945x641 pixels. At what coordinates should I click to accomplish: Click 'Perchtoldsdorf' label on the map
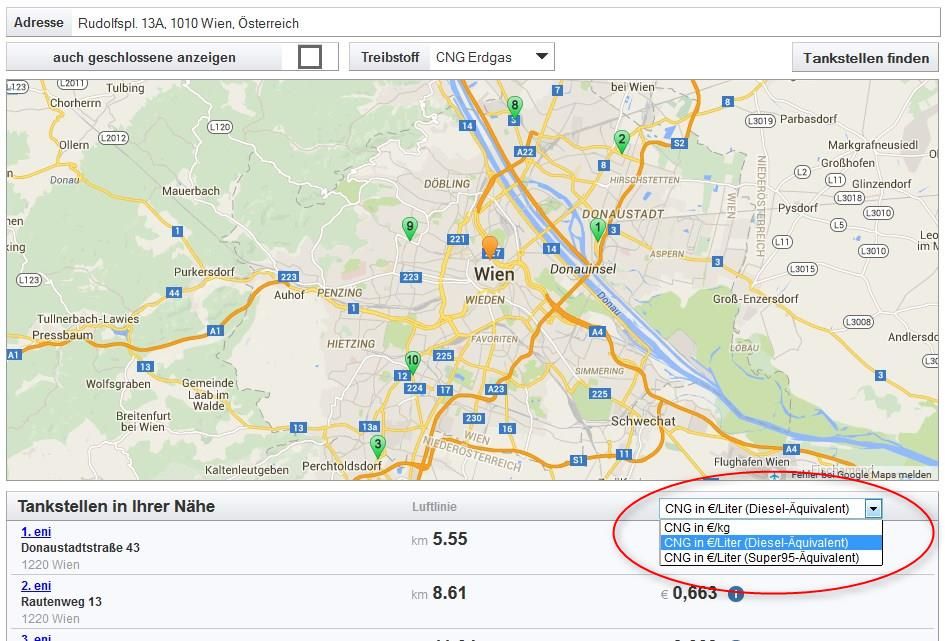pyautogui.click(x=342, y=466)
